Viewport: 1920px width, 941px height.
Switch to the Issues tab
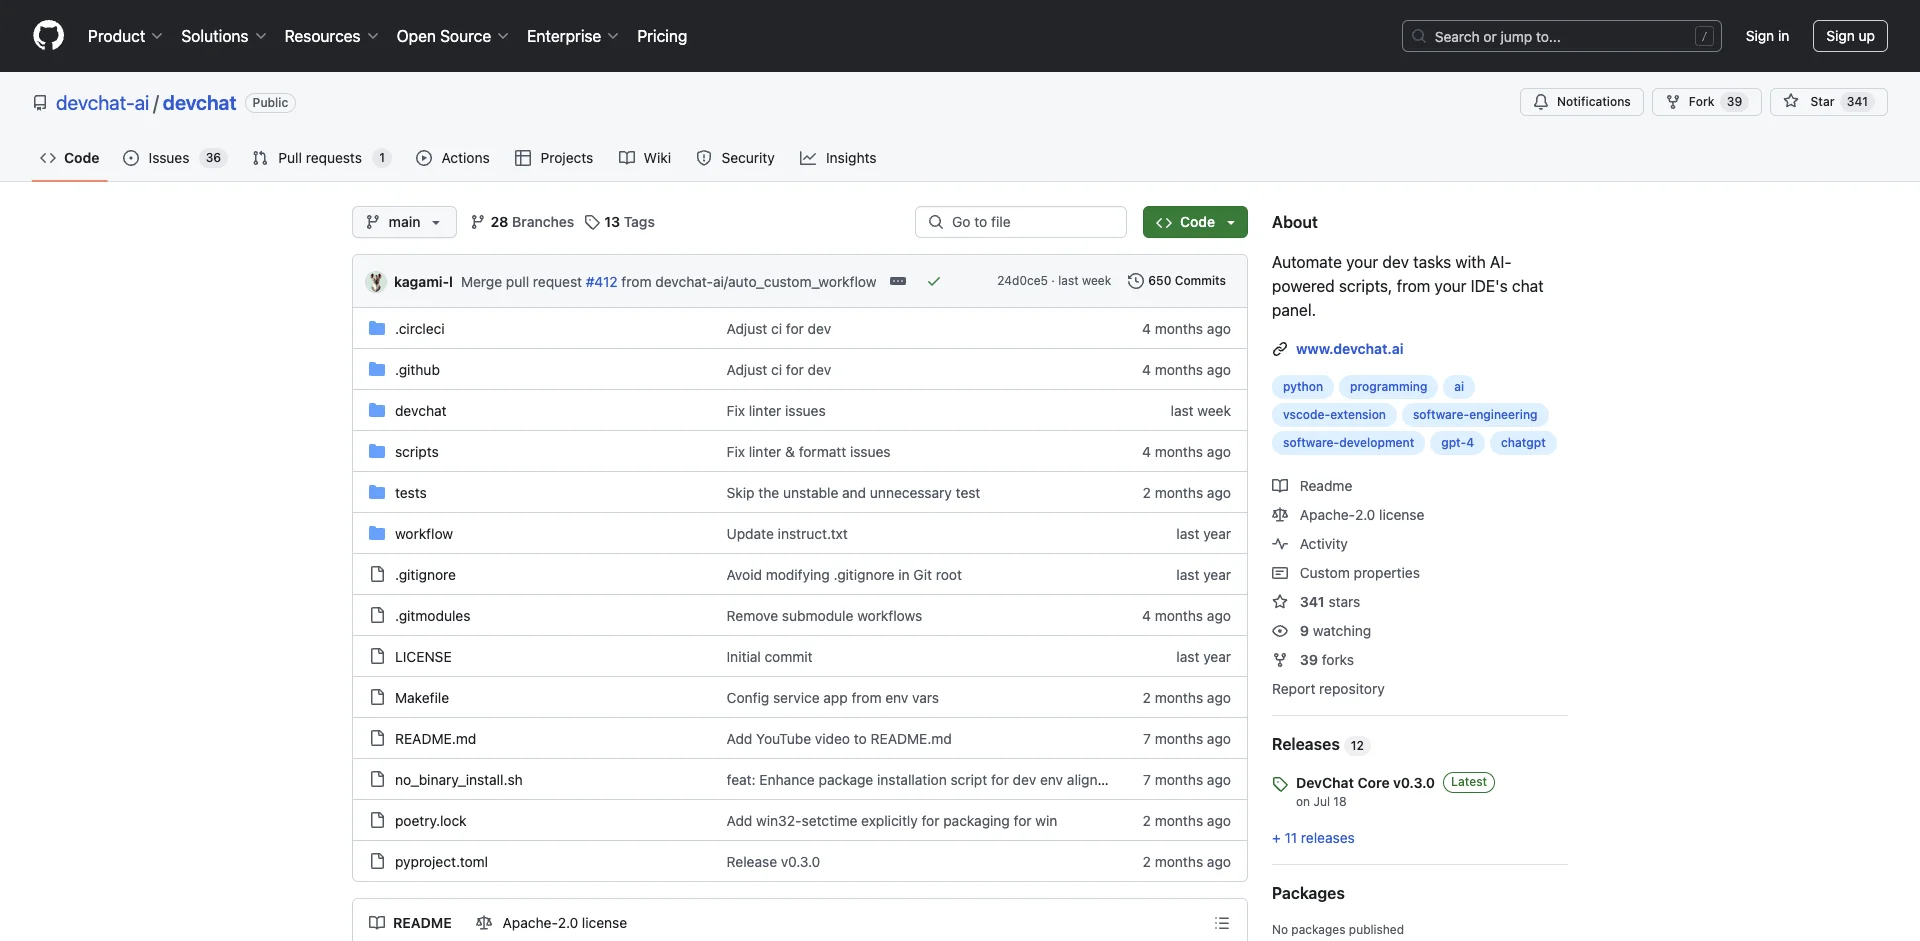point(175,158)
